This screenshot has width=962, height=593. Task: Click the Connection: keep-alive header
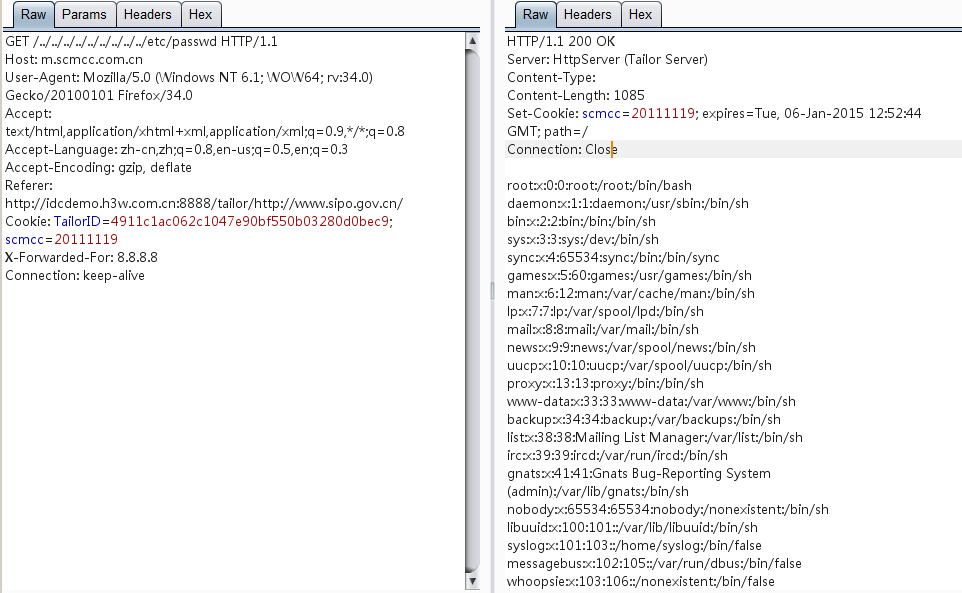(75, 275)
